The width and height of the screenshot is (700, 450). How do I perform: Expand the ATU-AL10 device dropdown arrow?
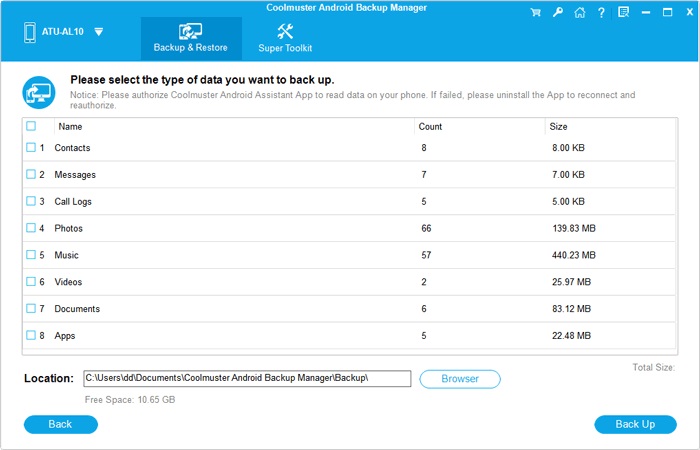98,32
